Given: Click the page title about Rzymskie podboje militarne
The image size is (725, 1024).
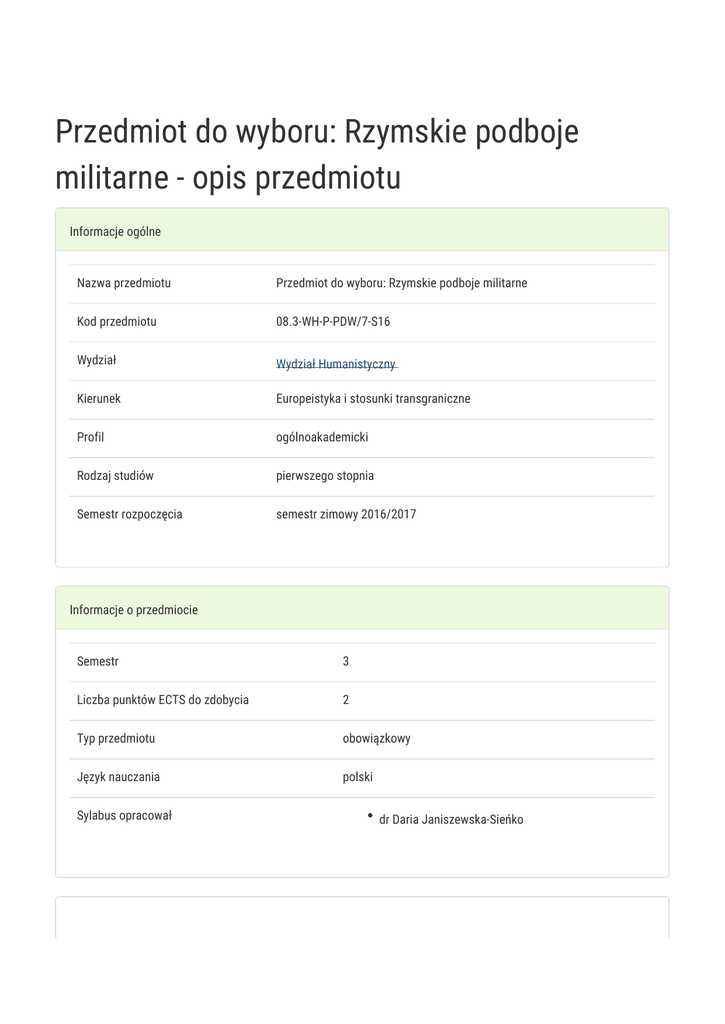Looking at the screenshot, I should click(x=317, y=155).
